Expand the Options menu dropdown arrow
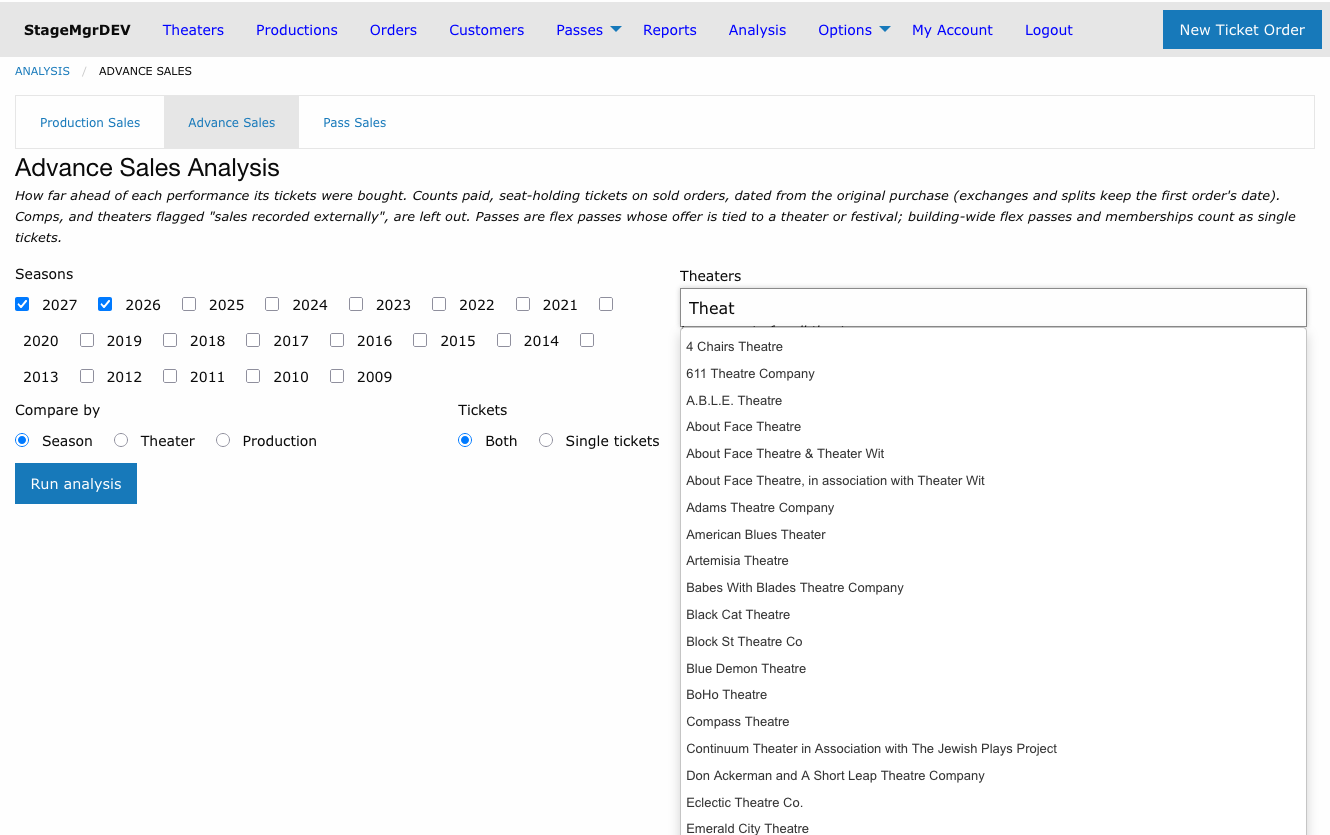1330x835 pixels. tap(885, 29)
